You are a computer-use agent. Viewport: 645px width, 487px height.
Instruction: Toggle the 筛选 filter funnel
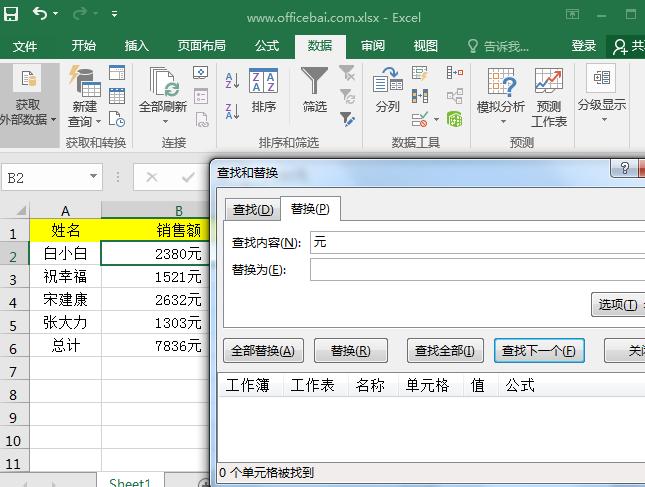[x=315, y=90]
